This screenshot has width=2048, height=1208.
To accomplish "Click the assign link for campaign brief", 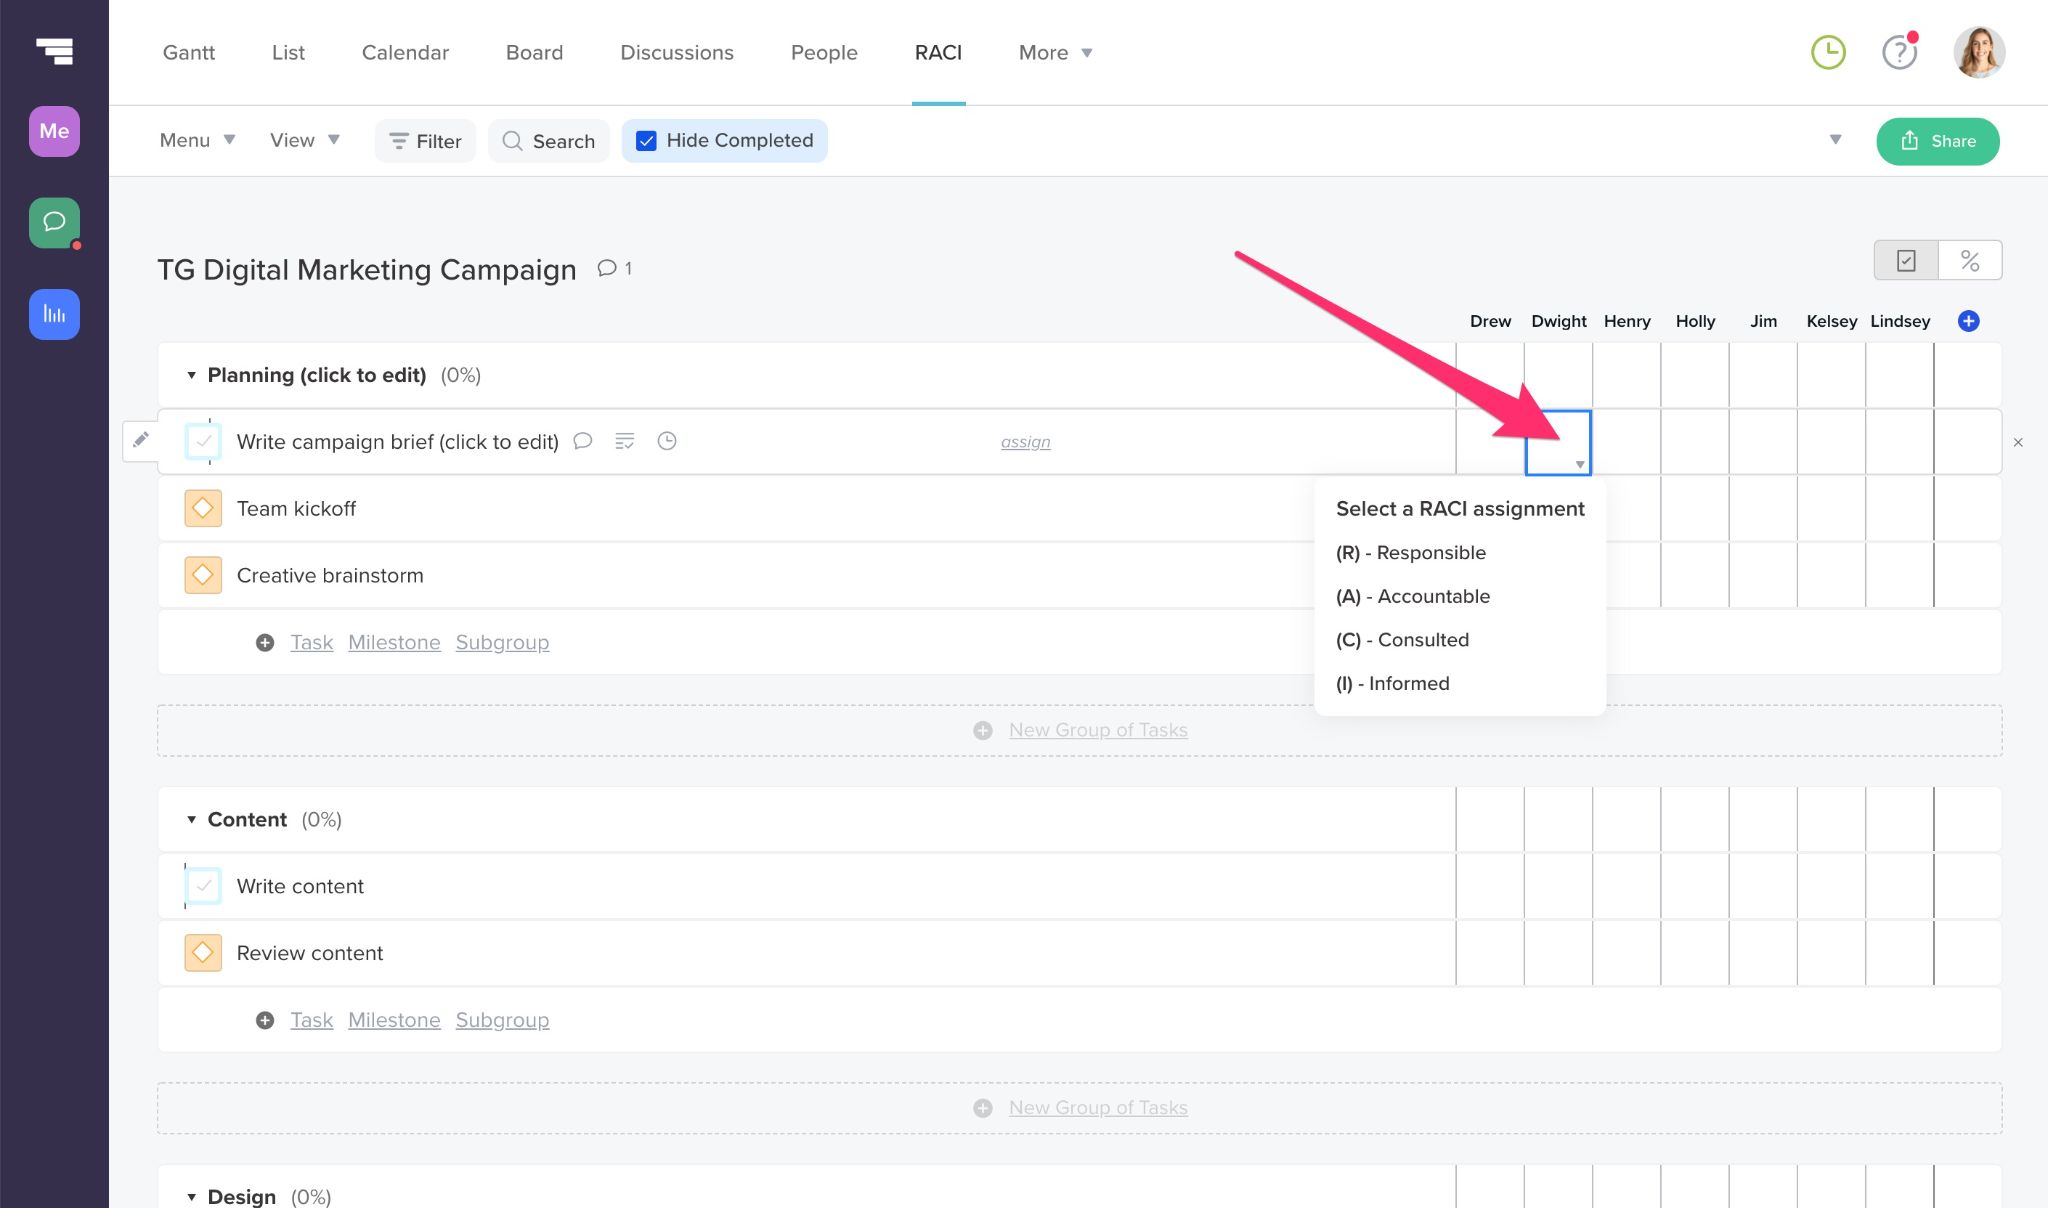I will pos(1025,442).
